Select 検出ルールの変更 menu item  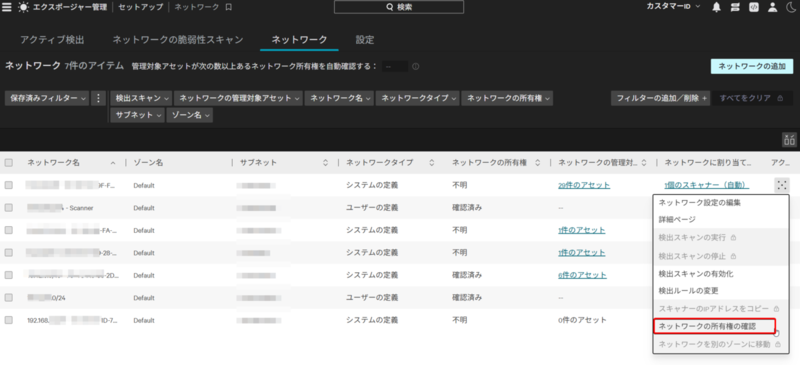[720, 291]
